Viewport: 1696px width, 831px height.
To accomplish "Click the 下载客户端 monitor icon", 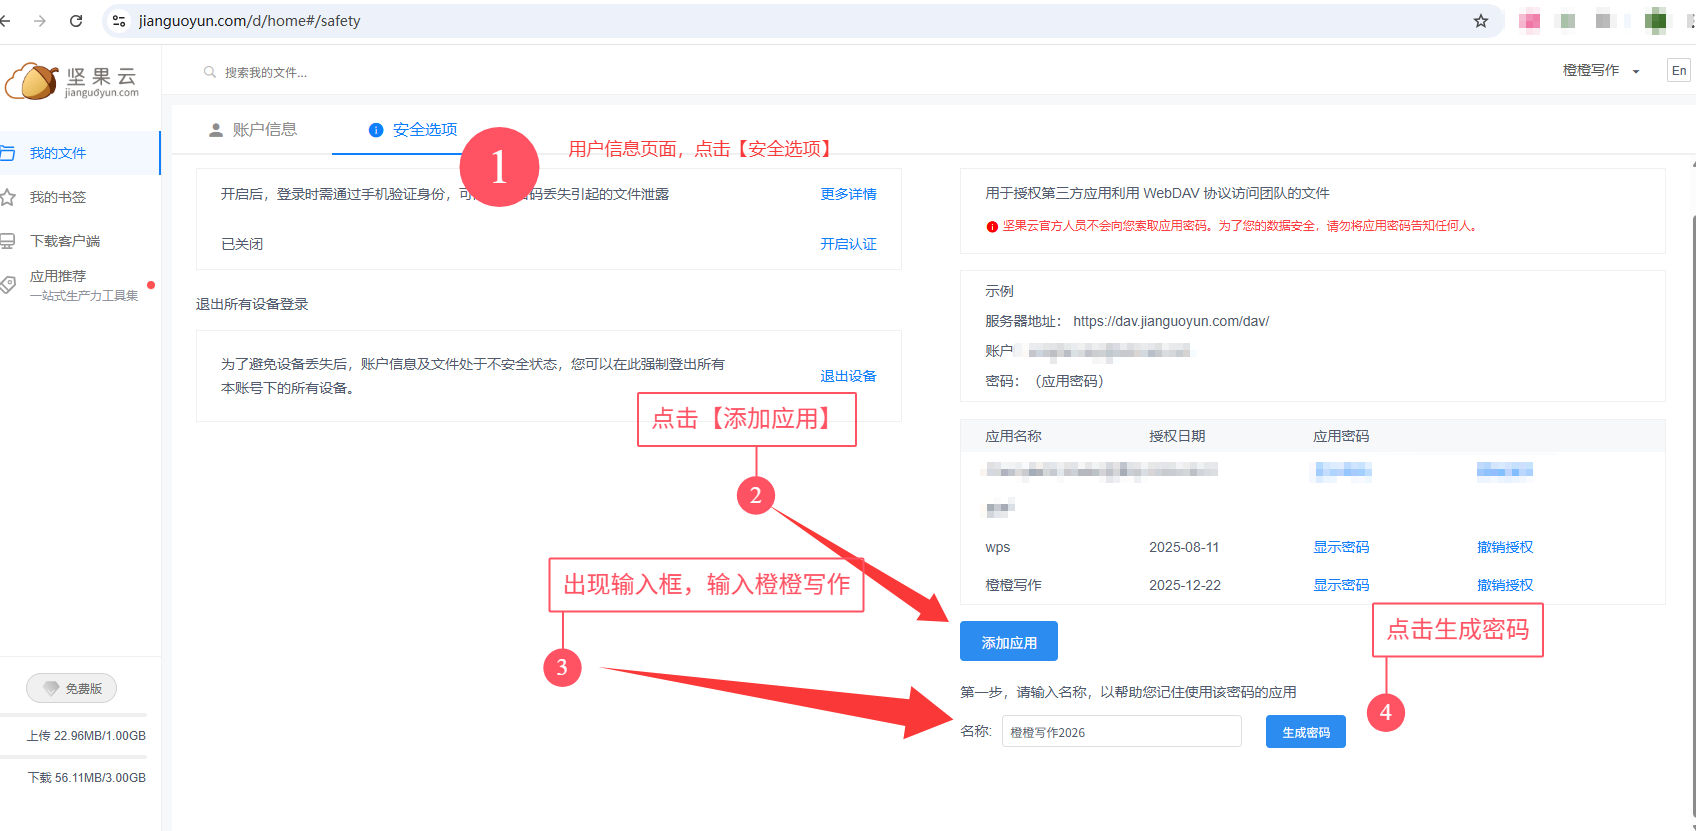I will [x=7, y=241].
